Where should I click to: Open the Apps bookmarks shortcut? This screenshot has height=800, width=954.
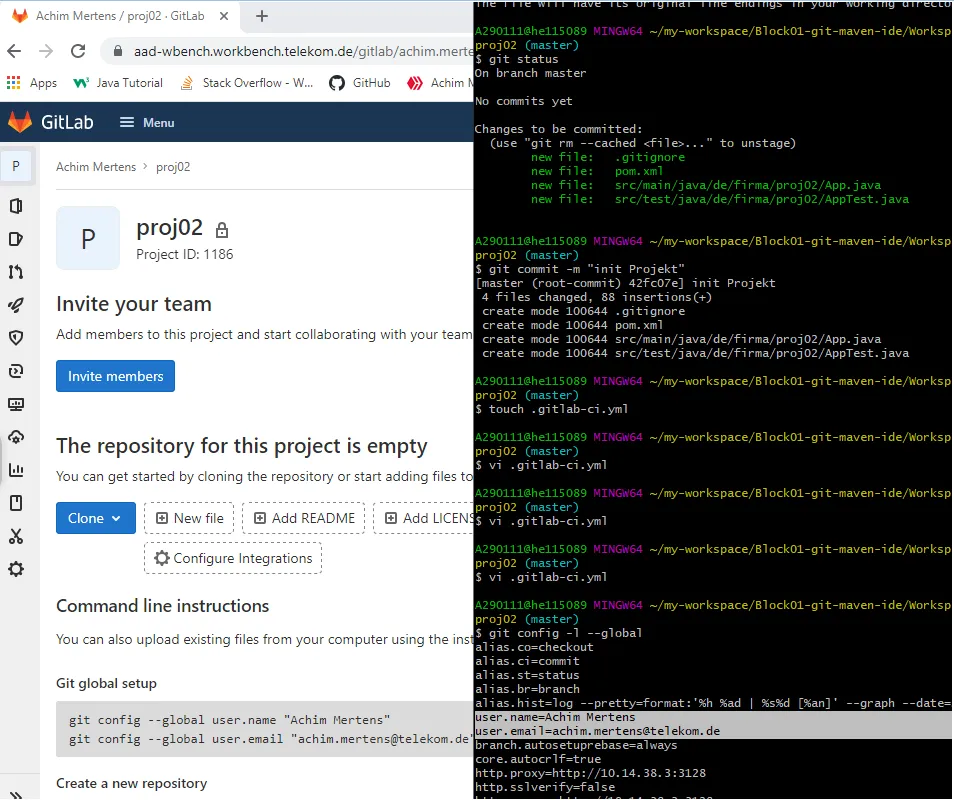[32, 83]
